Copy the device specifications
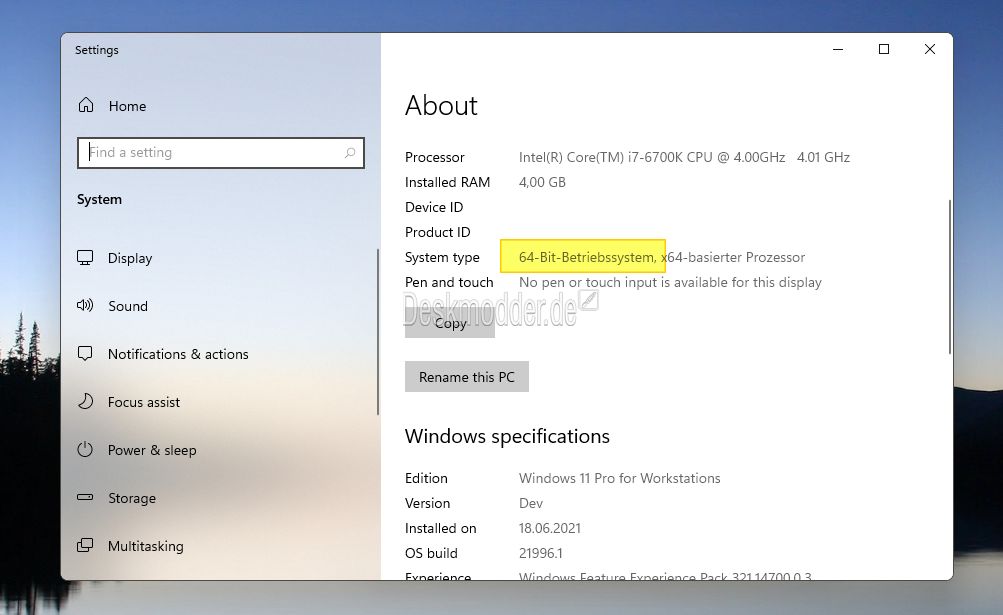The width and height of the screenshot is (1003, 615). click(450, 323)
